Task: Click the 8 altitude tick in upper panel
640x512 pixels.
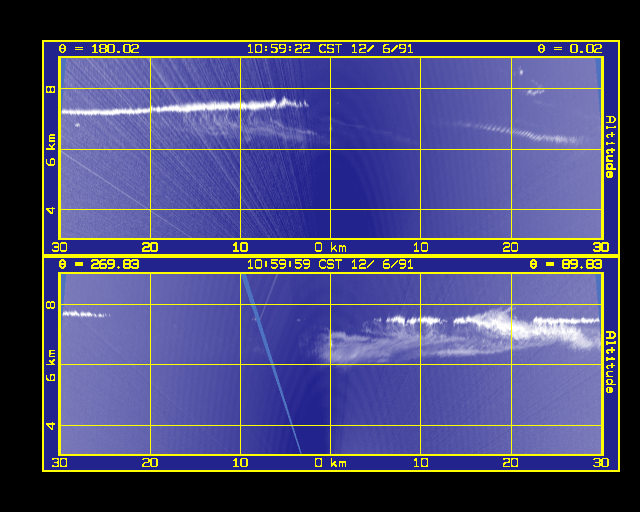Action: [51, 89]
